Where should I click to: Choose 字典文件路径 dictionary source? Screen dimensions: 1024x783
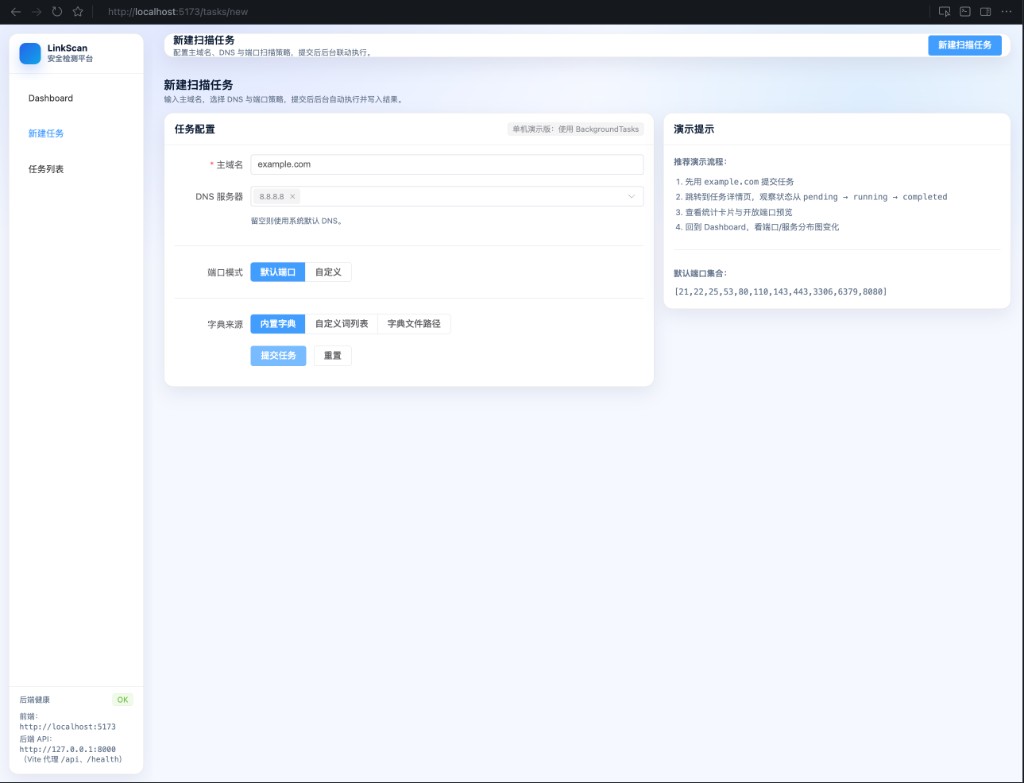[414, 324]
